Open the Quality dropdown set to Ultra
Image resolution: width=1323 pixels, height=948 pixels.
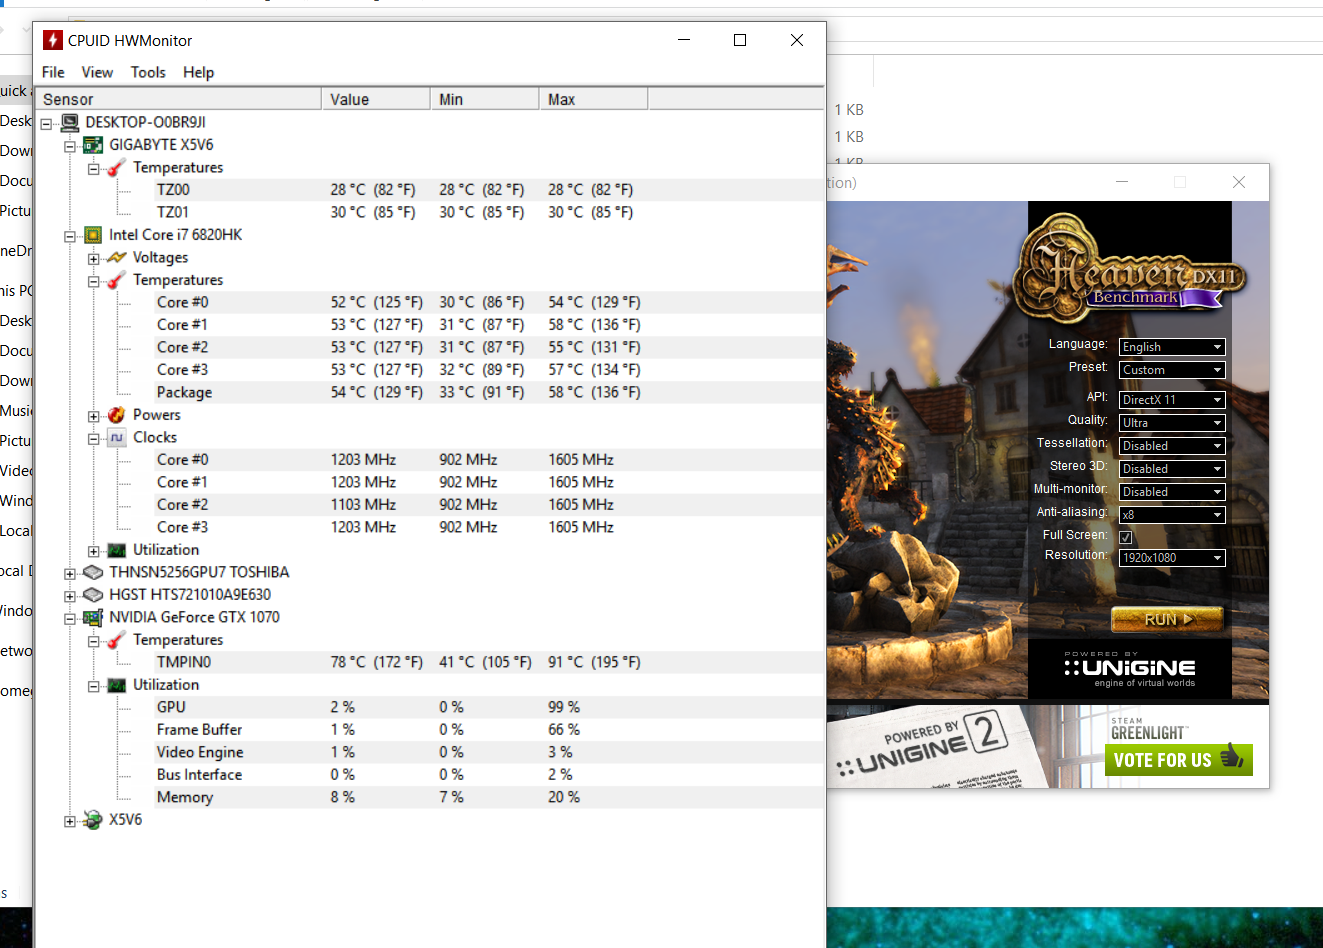point(1172,423)
